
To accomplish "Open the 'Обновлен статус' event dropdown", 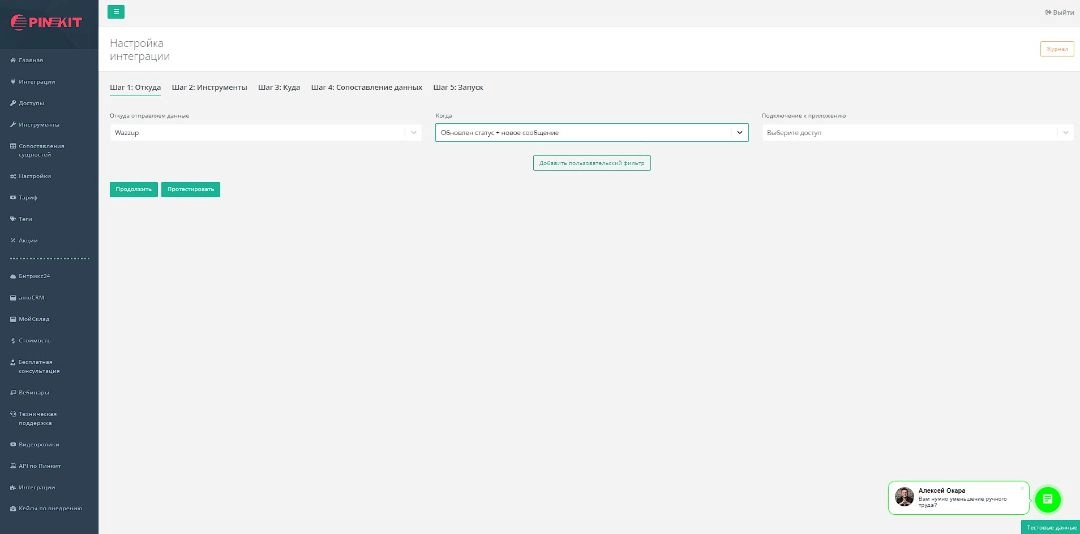I will coord(591,132).
